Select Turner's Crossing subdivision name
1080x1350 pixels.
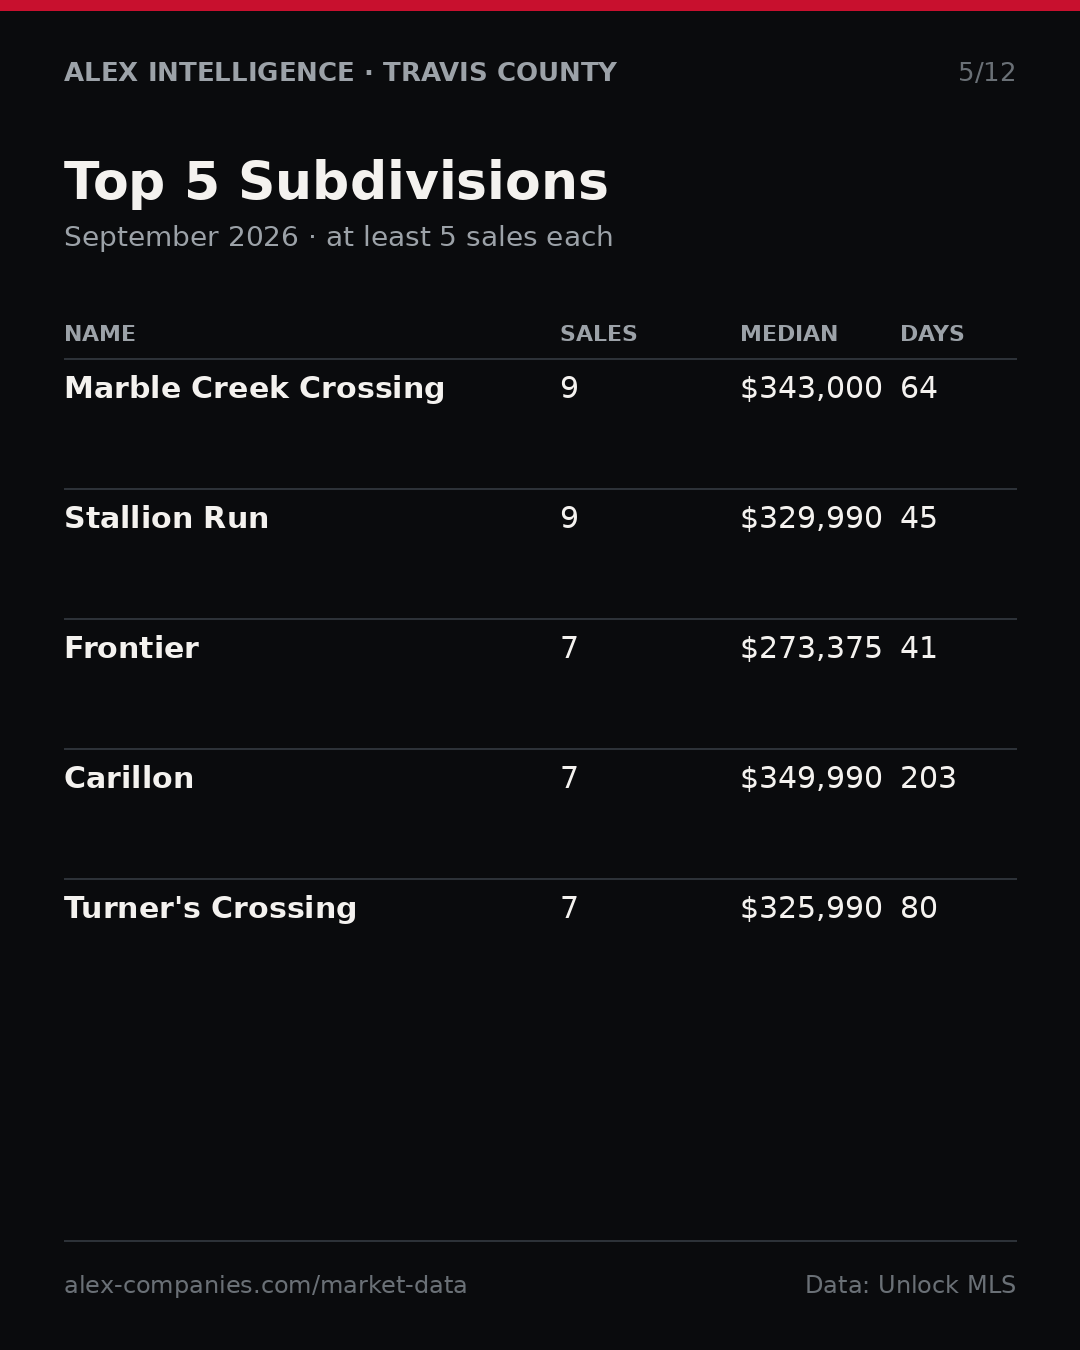point(210,909)
